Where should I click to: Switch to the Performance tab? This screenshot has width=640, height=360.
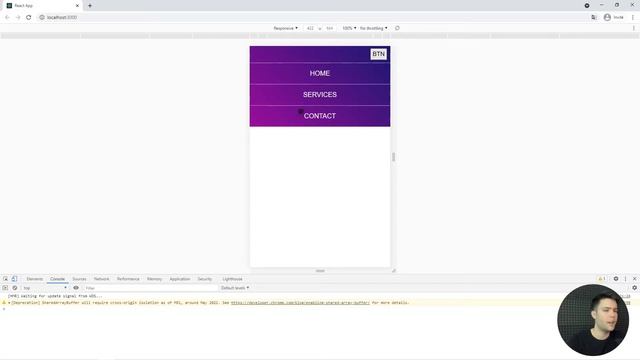tap(128, 279)
